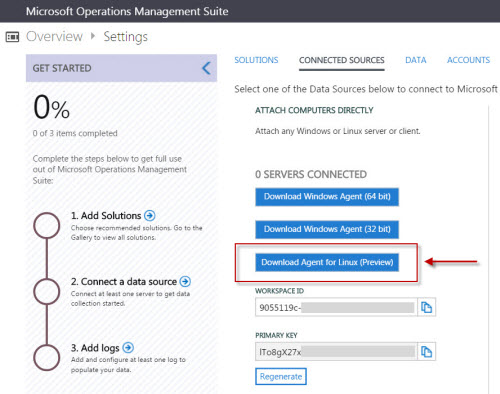Download Windows Agent (32 bit)
The width and height of the screenshot is (500, 394).
point(327,229)
